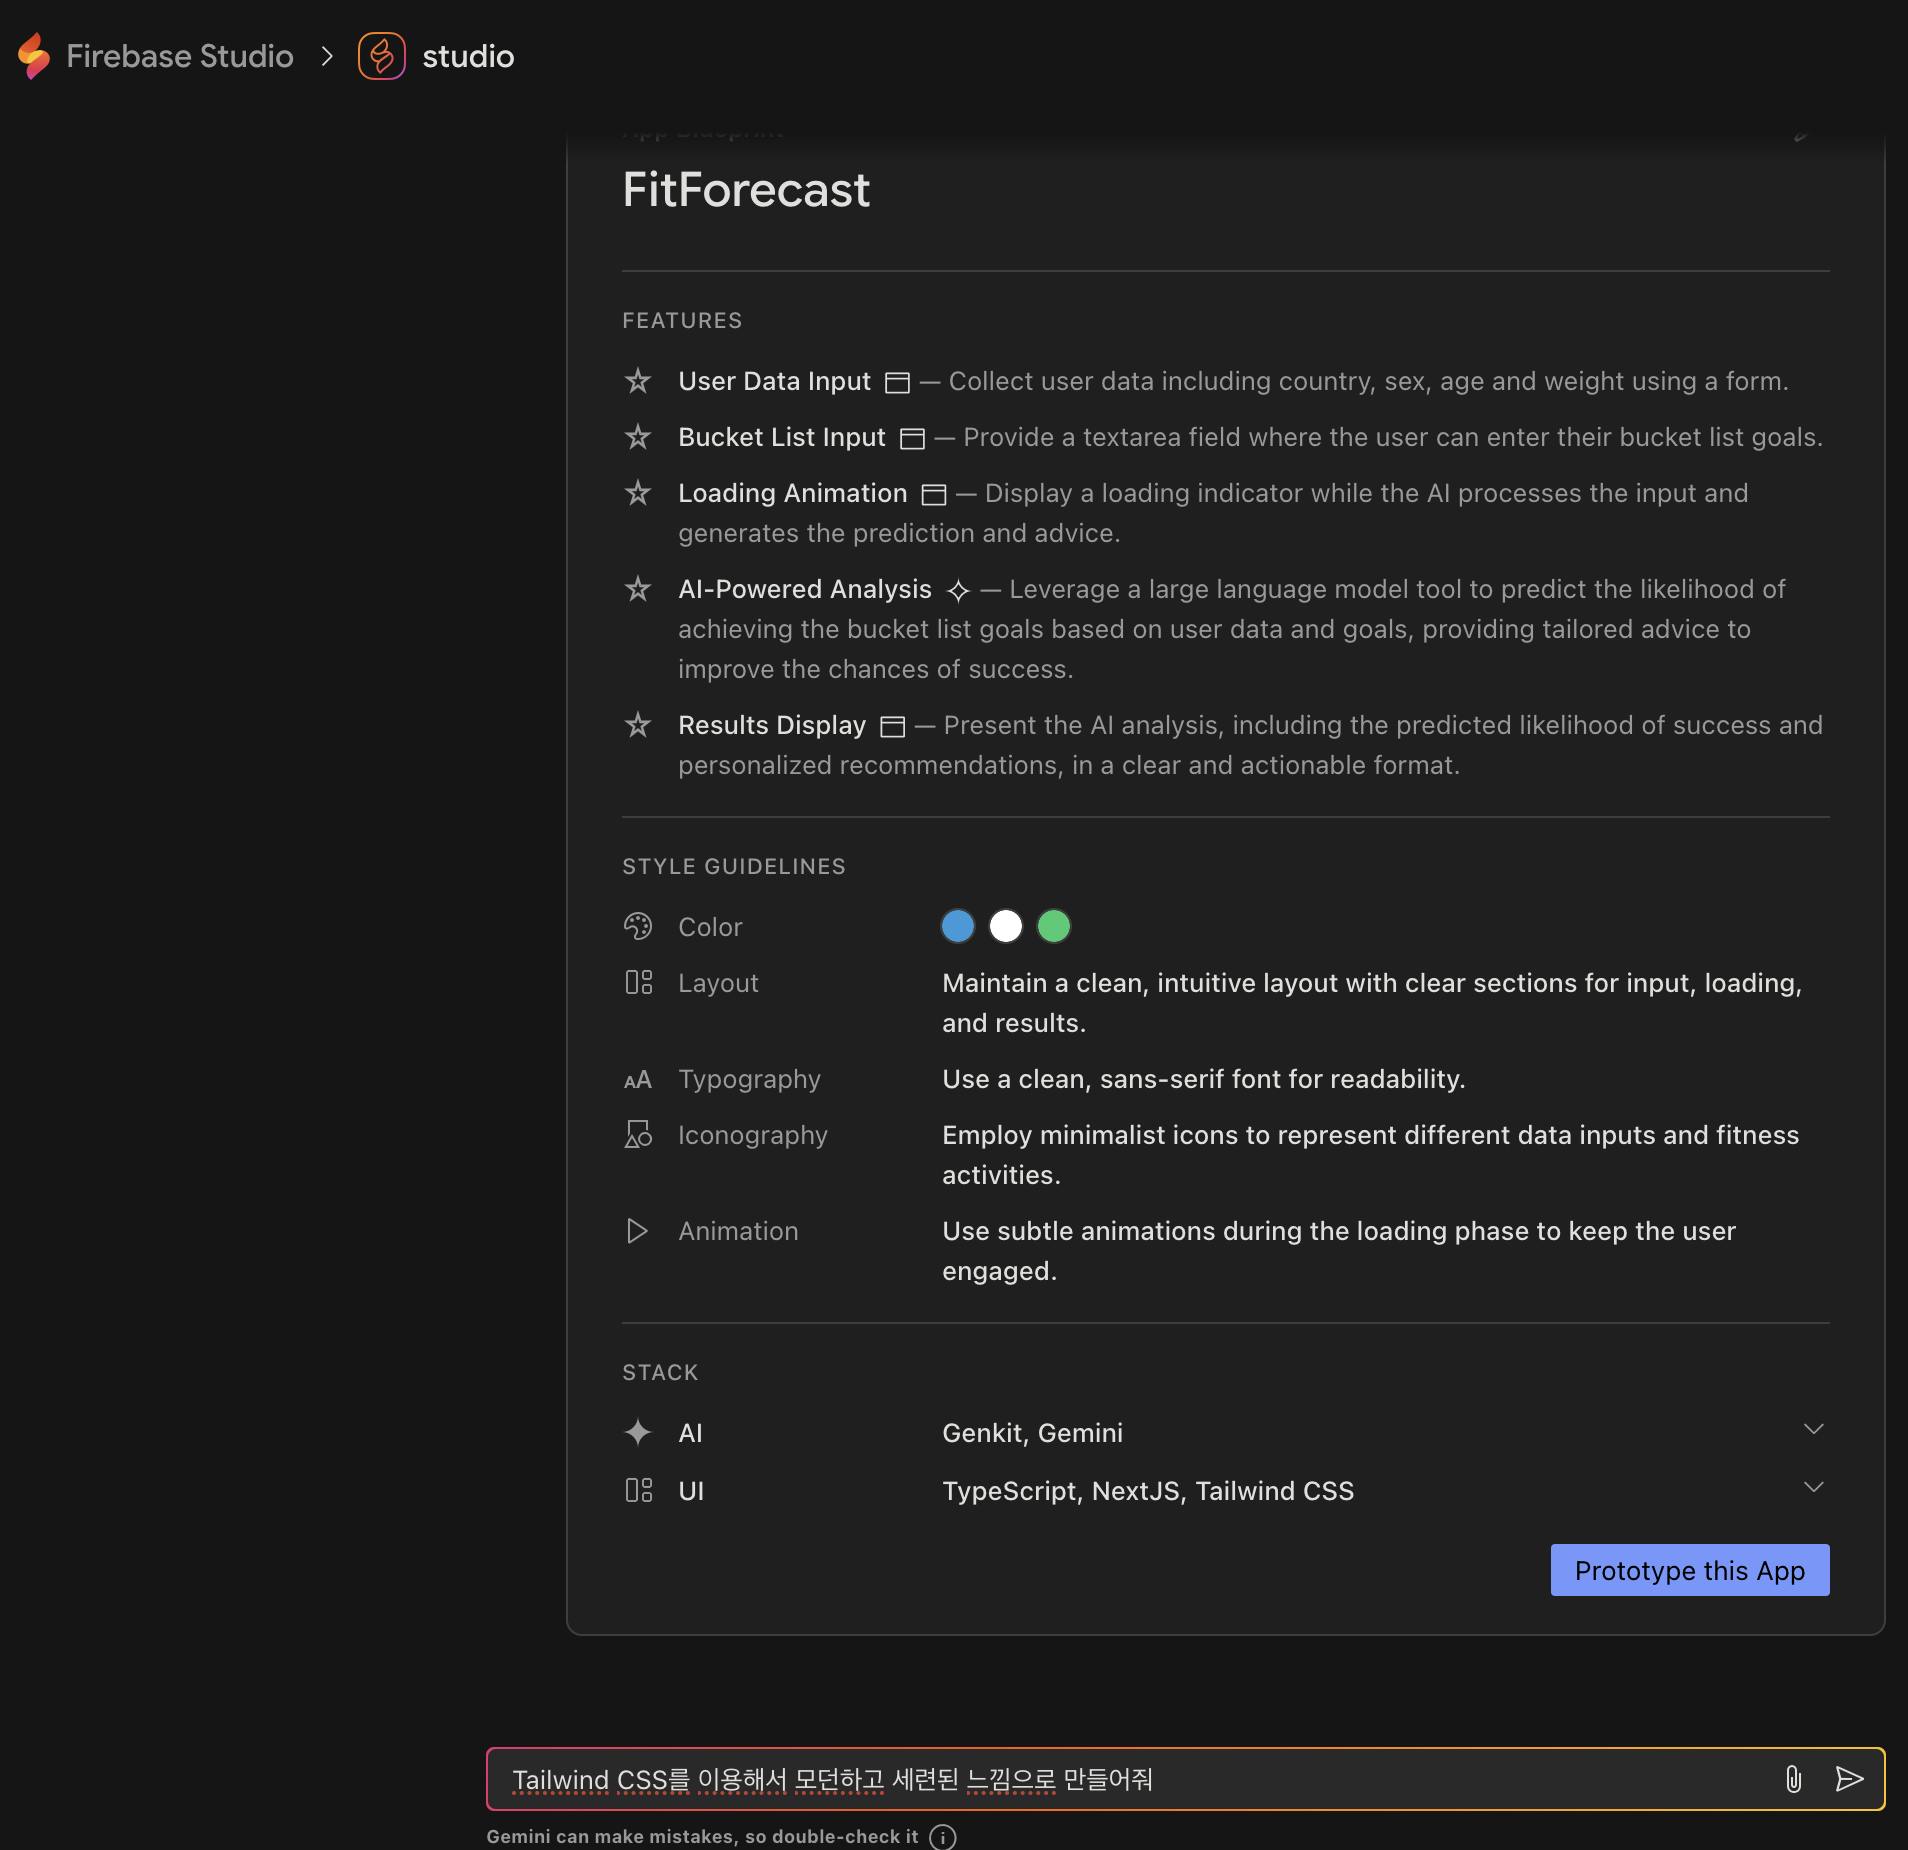Click the Gemini info icon
Screen dimensions: 1908x1850
pyautogui.click(x=942, y=1837)
